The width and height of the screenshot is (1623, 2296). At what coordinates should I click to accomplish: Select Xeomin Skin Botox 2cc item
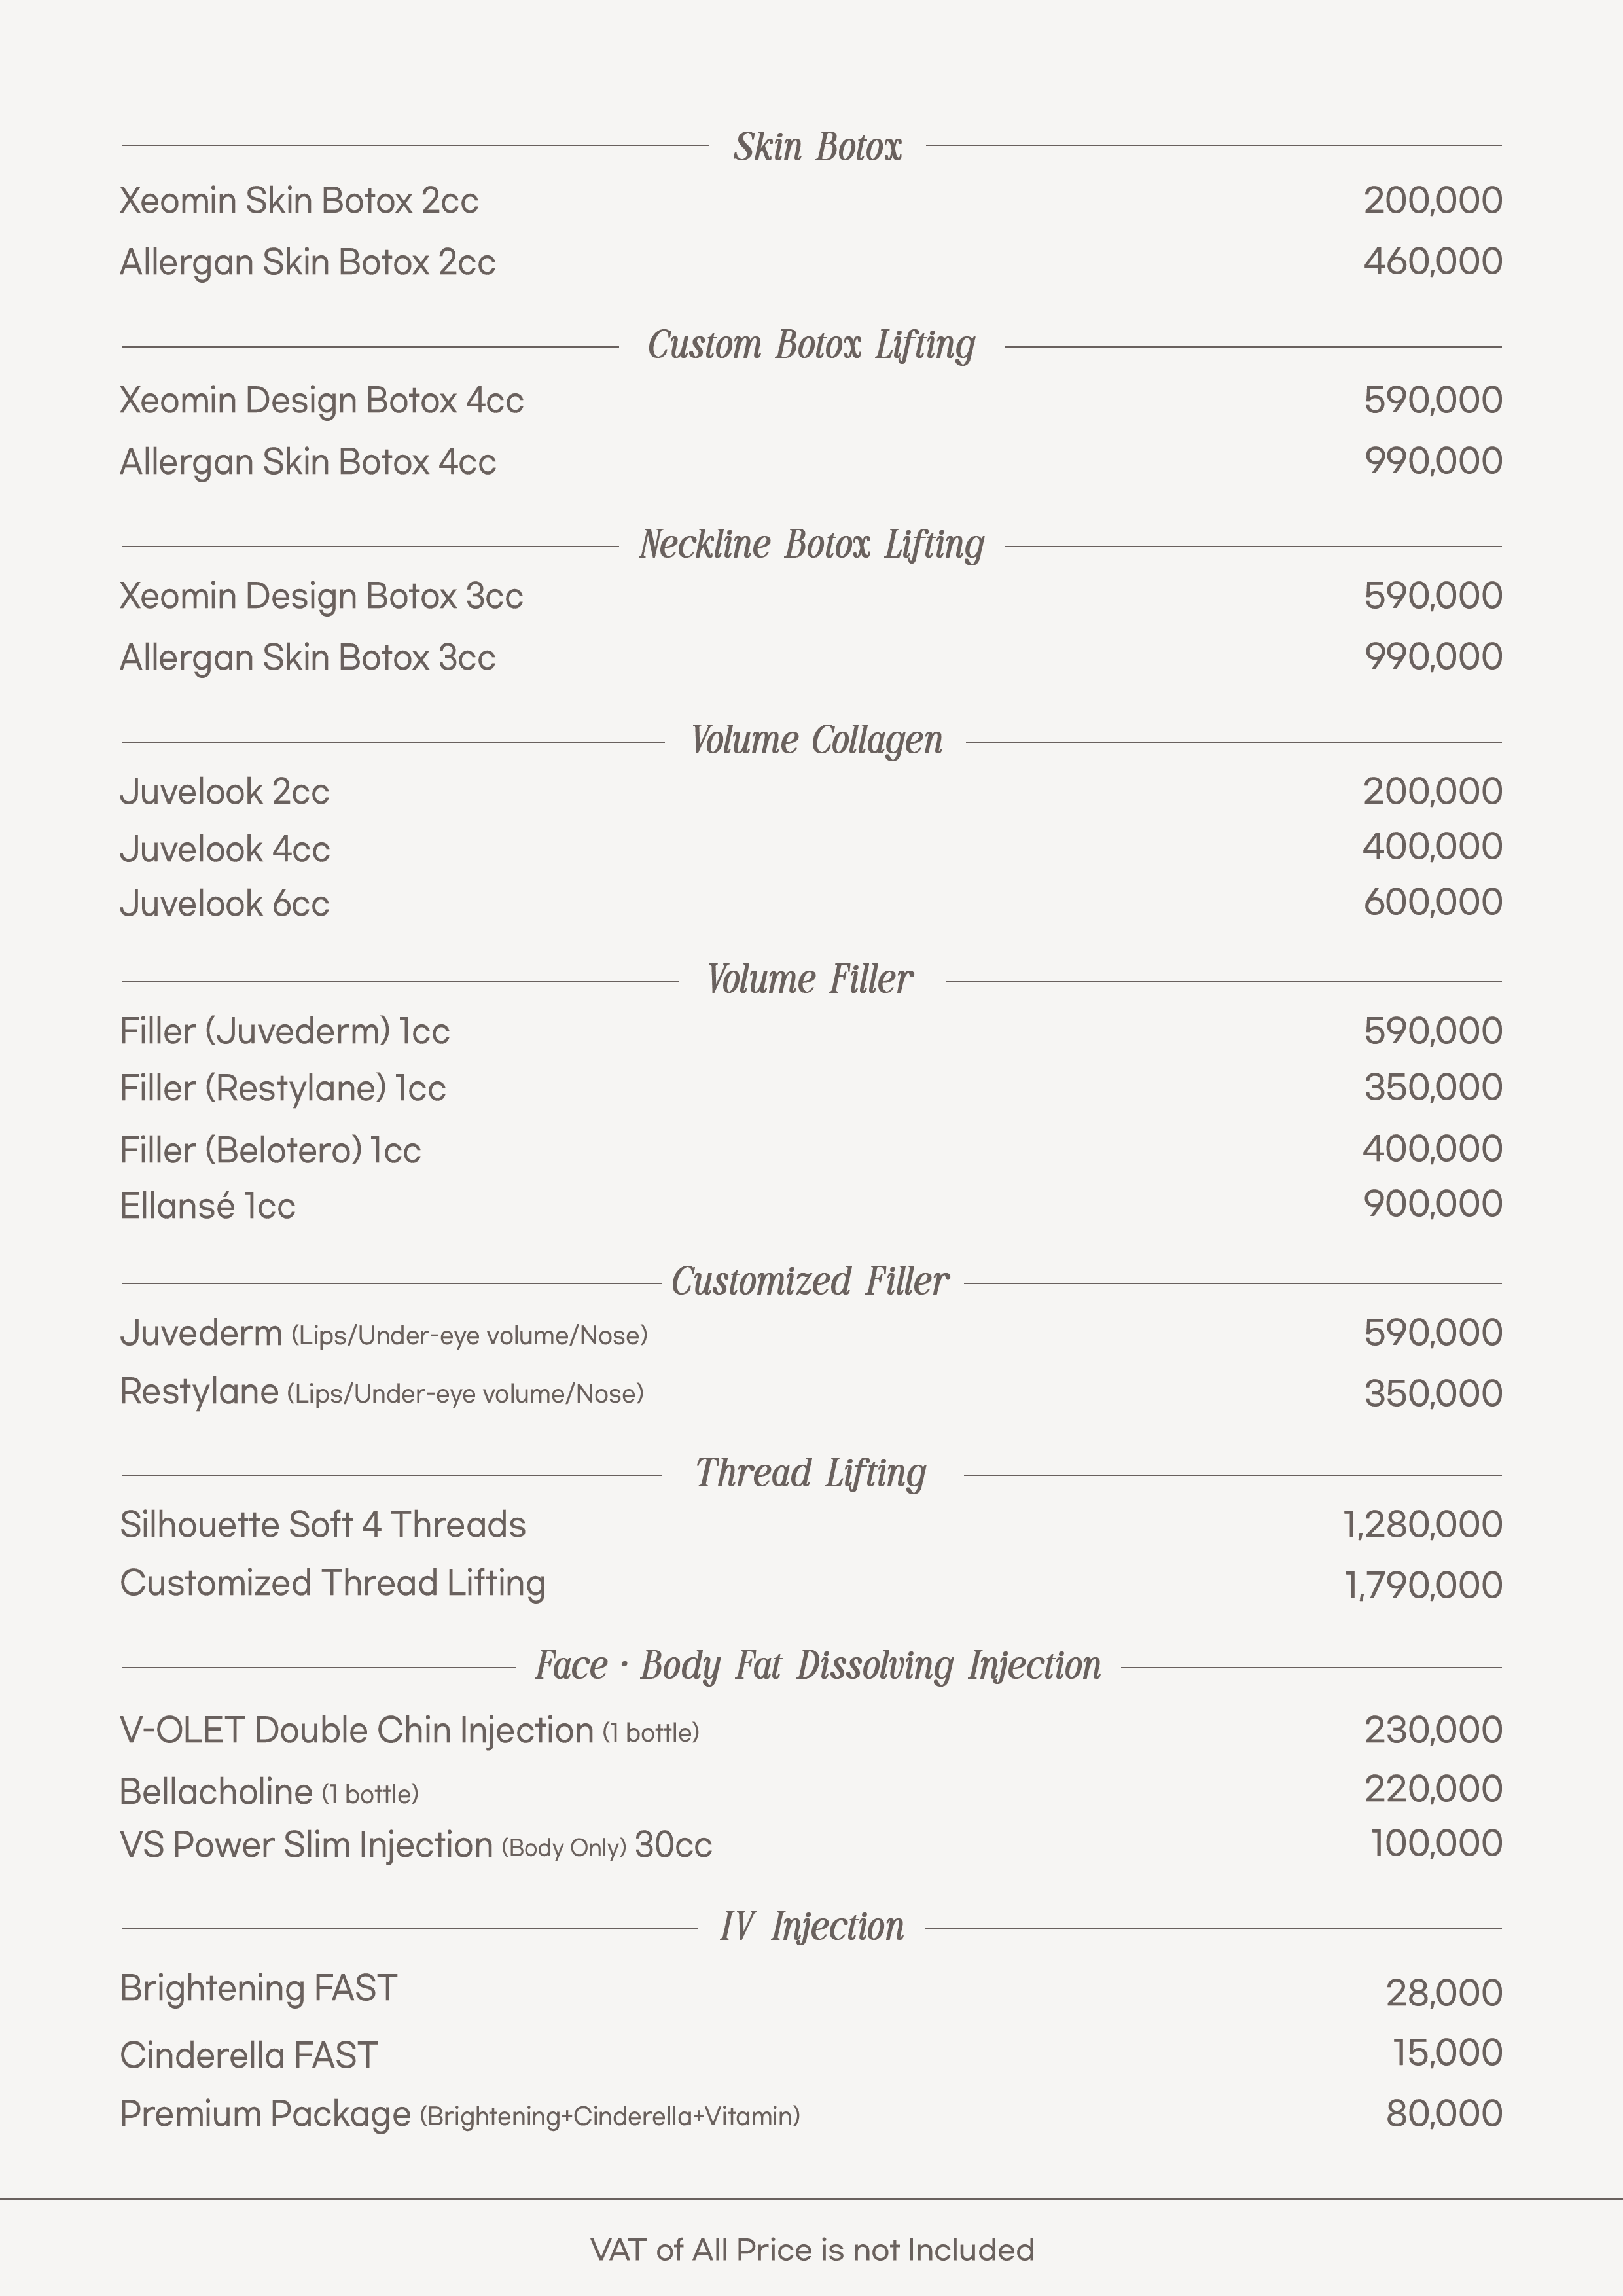(x=299, y=201)
